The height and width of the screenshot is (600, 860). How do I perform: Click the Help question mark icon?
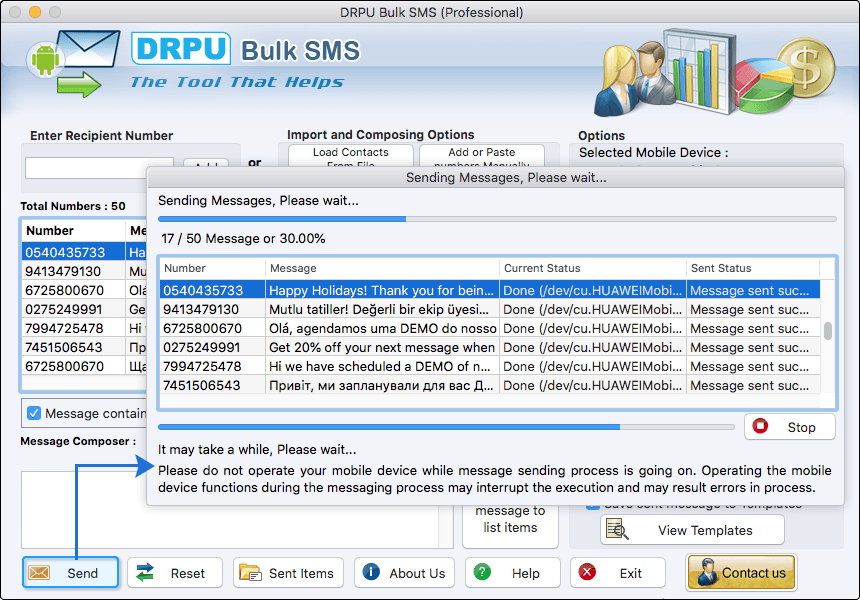(482, 572)
